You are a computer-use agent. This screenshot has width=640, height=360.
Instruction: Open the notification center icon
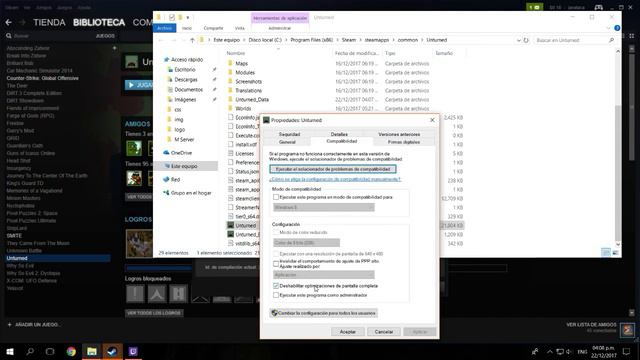click(x=627, y=351)
